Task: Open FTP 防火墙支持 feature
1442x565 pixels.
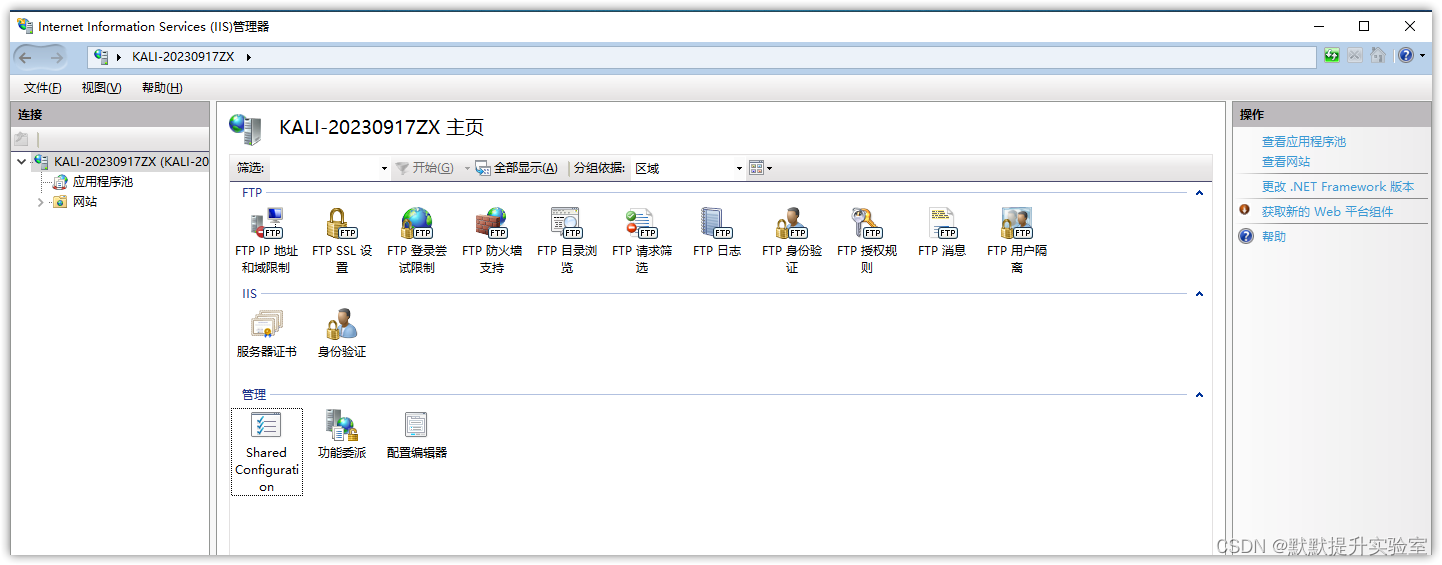Action: (x=492, y=240)
